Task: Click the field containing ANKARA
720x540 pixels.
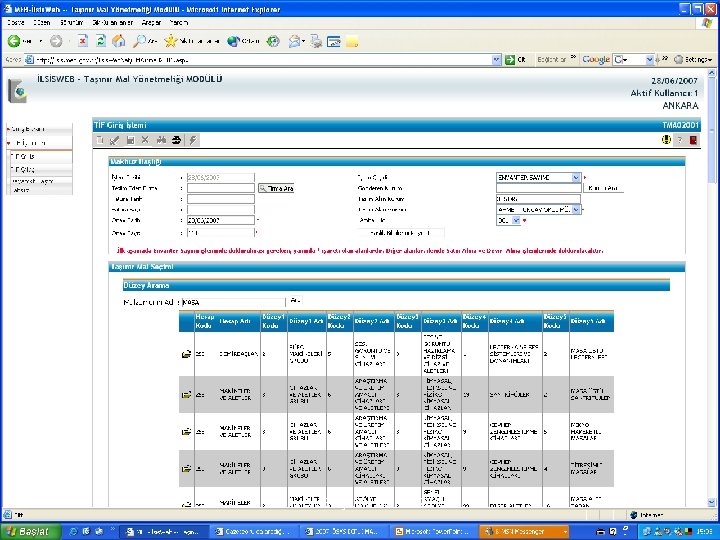Action: coord(538,199)
